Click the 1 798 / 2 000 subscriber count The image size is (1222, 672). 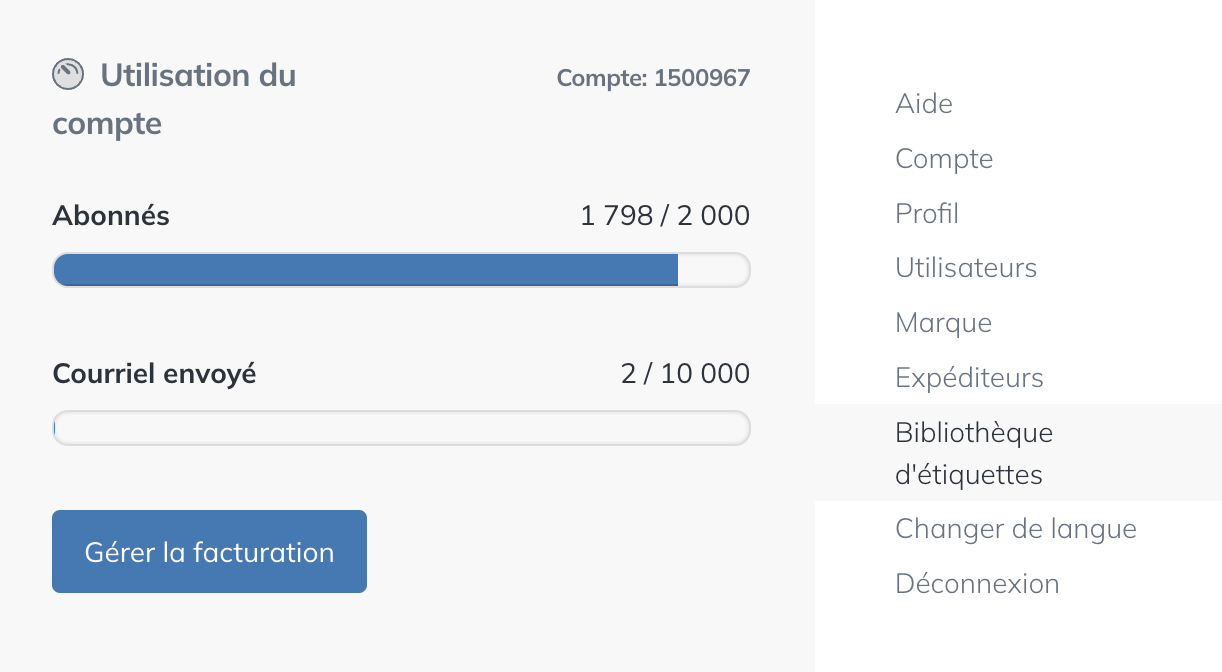tap(665, 215)
